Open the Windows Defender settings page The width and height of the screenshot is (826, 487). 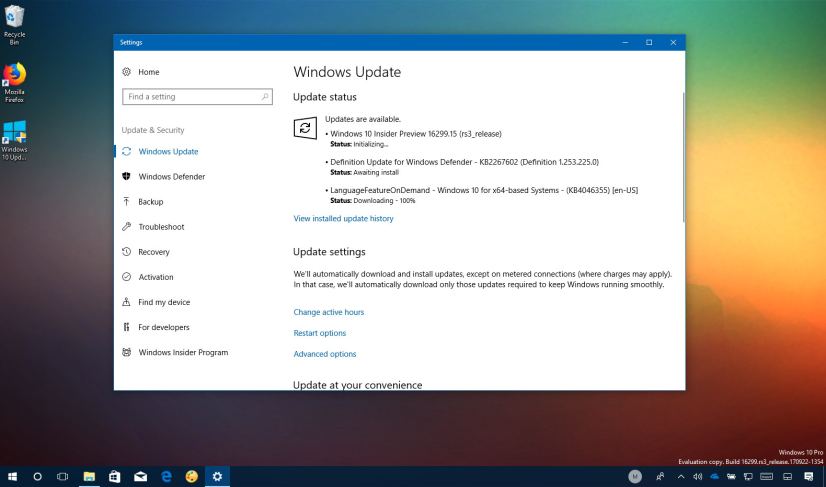coord(163,177)
